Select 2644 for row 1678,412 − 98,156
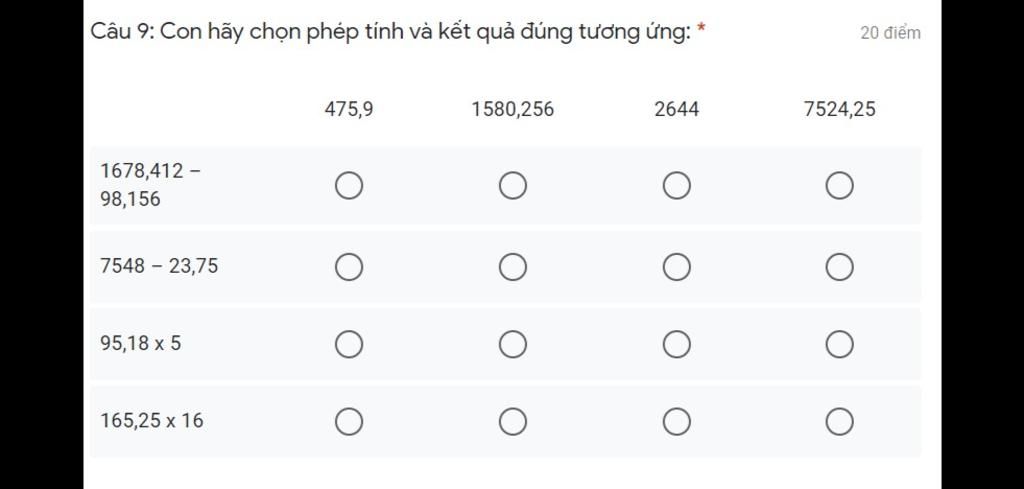Image resolution: width=1024 pixels, height=489 pixels. point(677,185)
